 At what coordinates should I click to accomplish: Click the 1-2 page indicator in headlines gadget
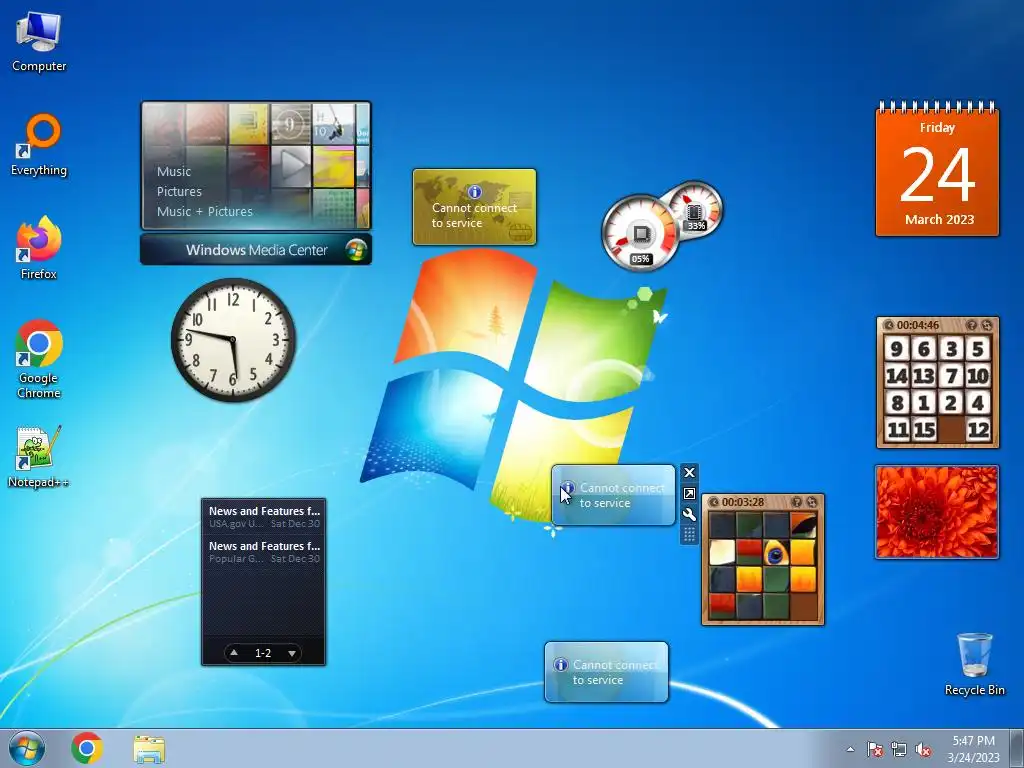[263, 652]
